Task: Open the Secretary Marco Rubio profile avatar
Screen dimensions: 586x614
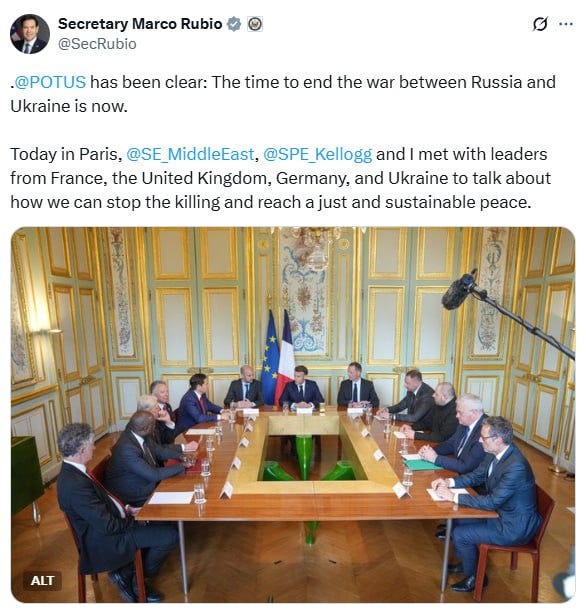Action: coord(30,34)
